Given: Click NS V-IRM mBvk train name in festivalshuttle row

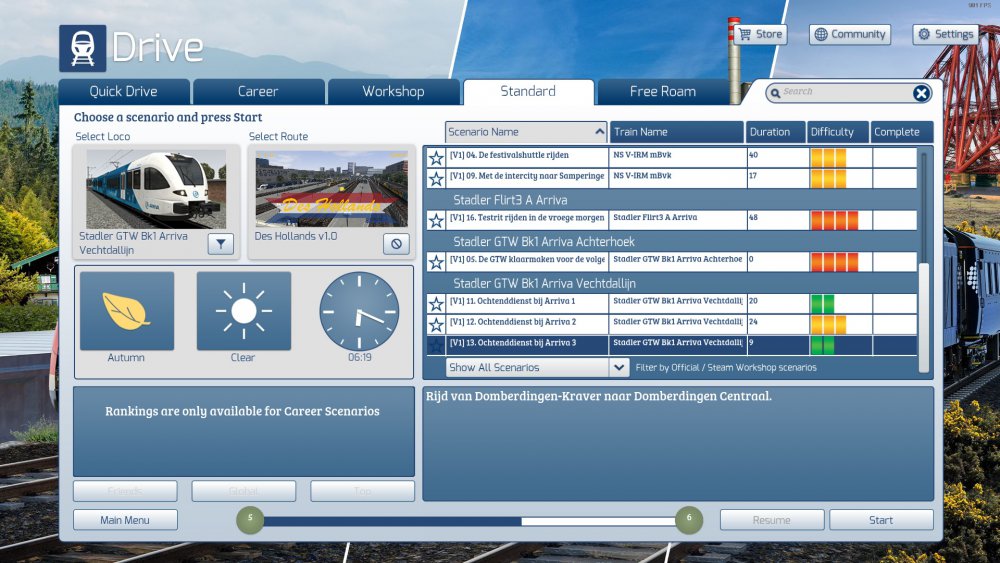Looking at the screenshot, I should point(642,155).
